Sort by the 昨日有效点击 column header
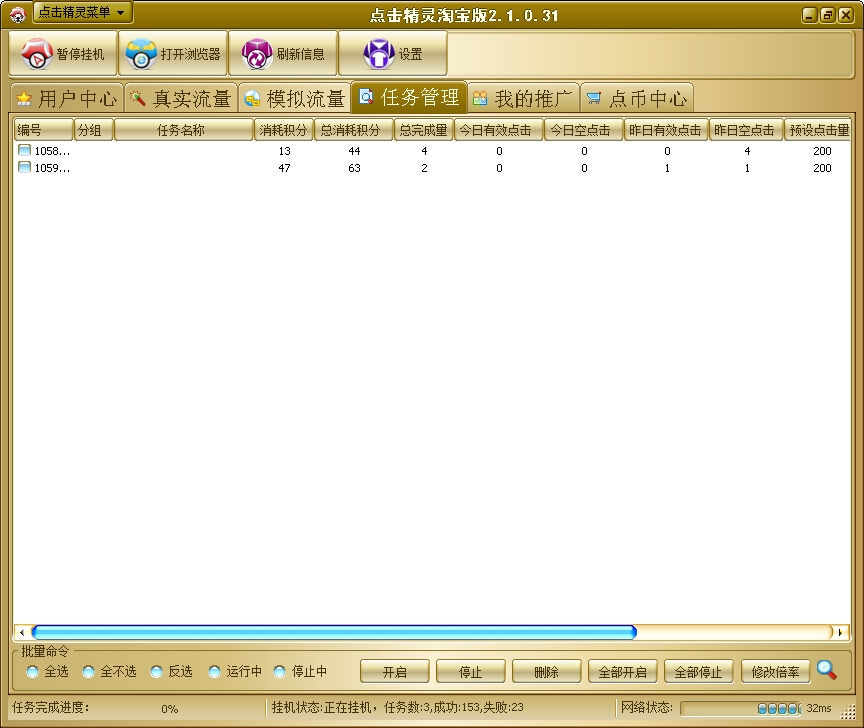This screenshot has width=864, height=728. click(x=666, y=130)
